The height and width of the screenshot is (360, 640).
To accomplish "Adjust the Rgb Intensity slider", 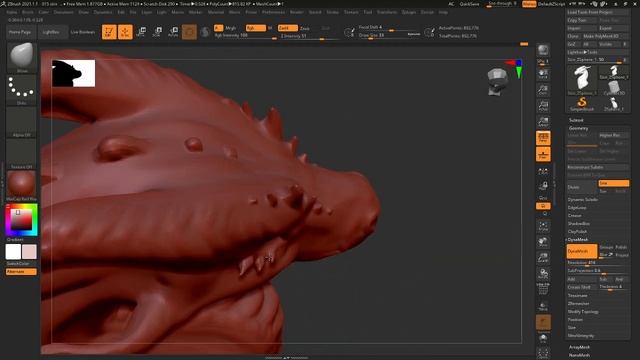I will (x=245, y=36).
